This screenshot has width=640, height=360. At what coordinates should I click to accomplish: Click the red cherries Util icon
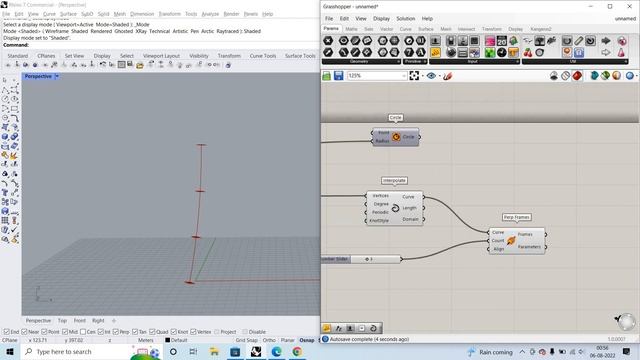(x=528, y=52)
